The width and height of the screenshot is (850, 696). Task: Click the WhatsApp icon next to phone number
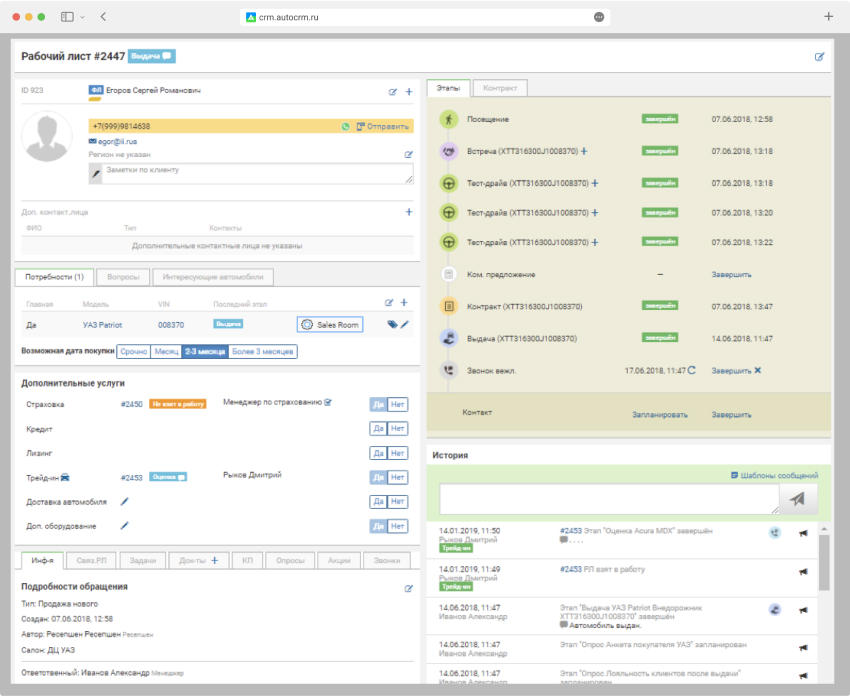(x=346, y=127)
